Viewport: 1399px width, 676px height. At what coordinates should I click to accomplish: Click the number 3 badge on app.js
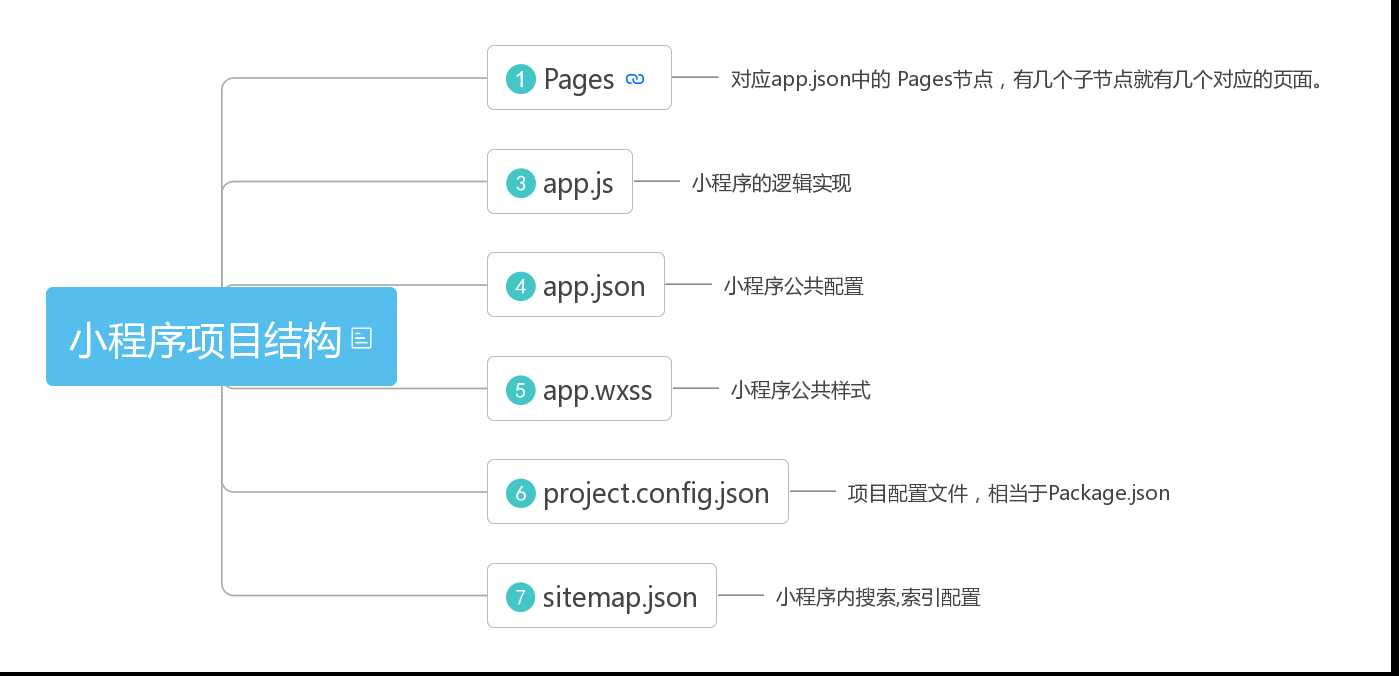[x=521, y=183]
